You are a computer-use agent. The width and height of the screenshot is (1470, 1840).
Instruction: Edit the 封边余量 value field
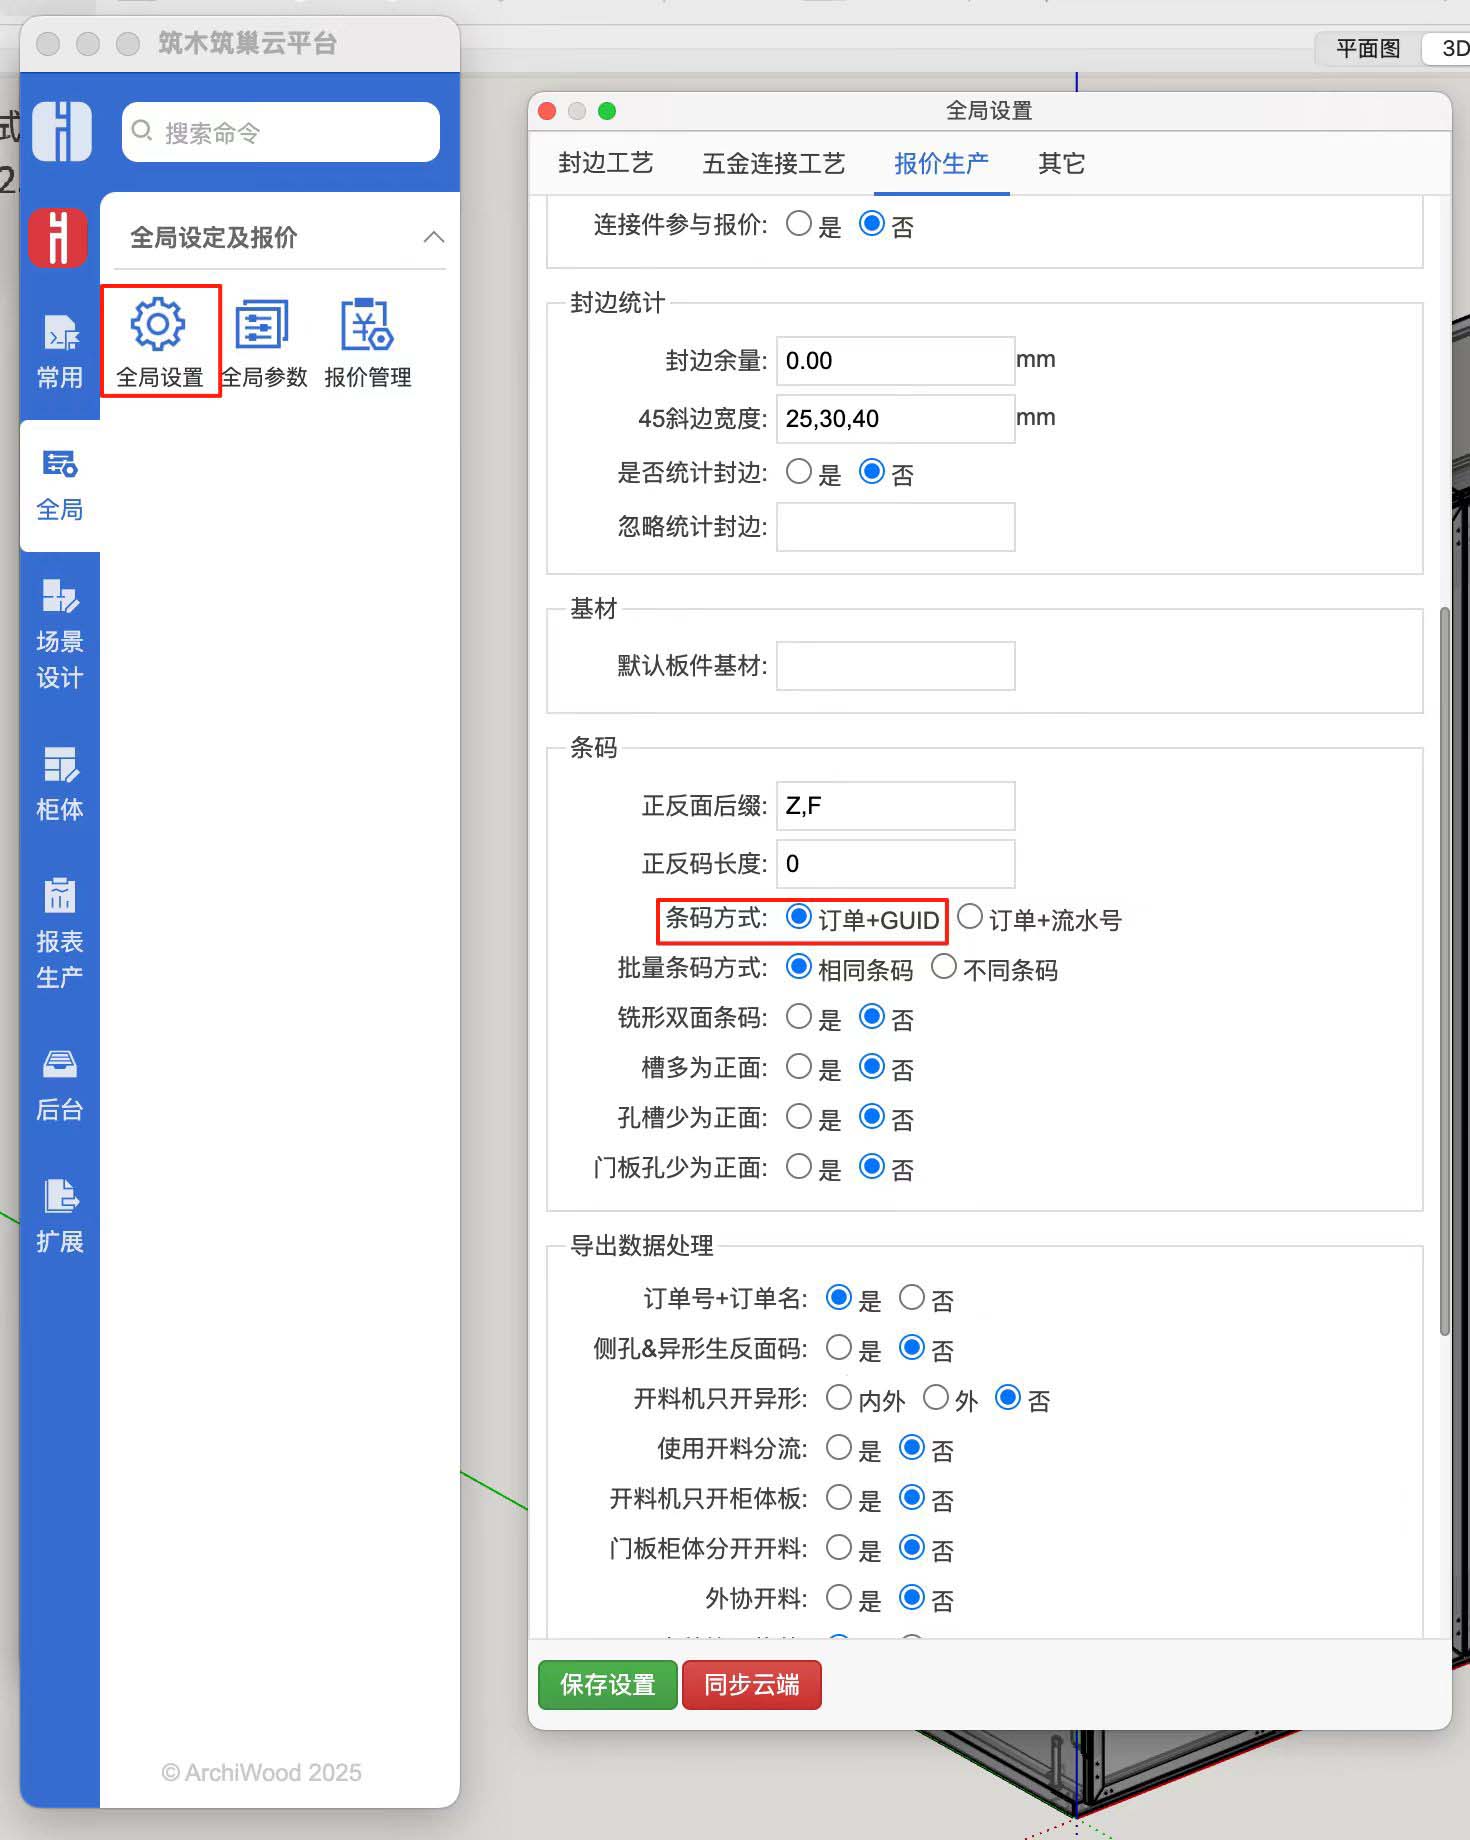896,361
